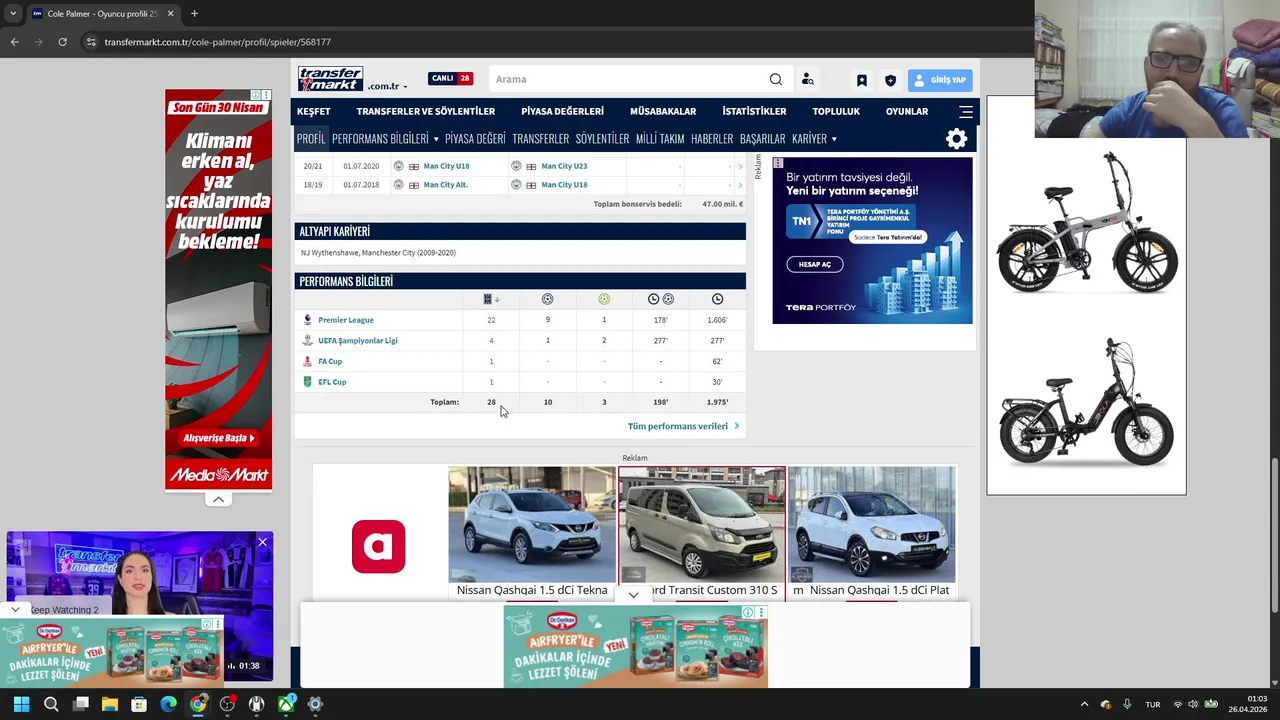
Task: Open the hamburger menu icon
Action: tap(966, 111)
